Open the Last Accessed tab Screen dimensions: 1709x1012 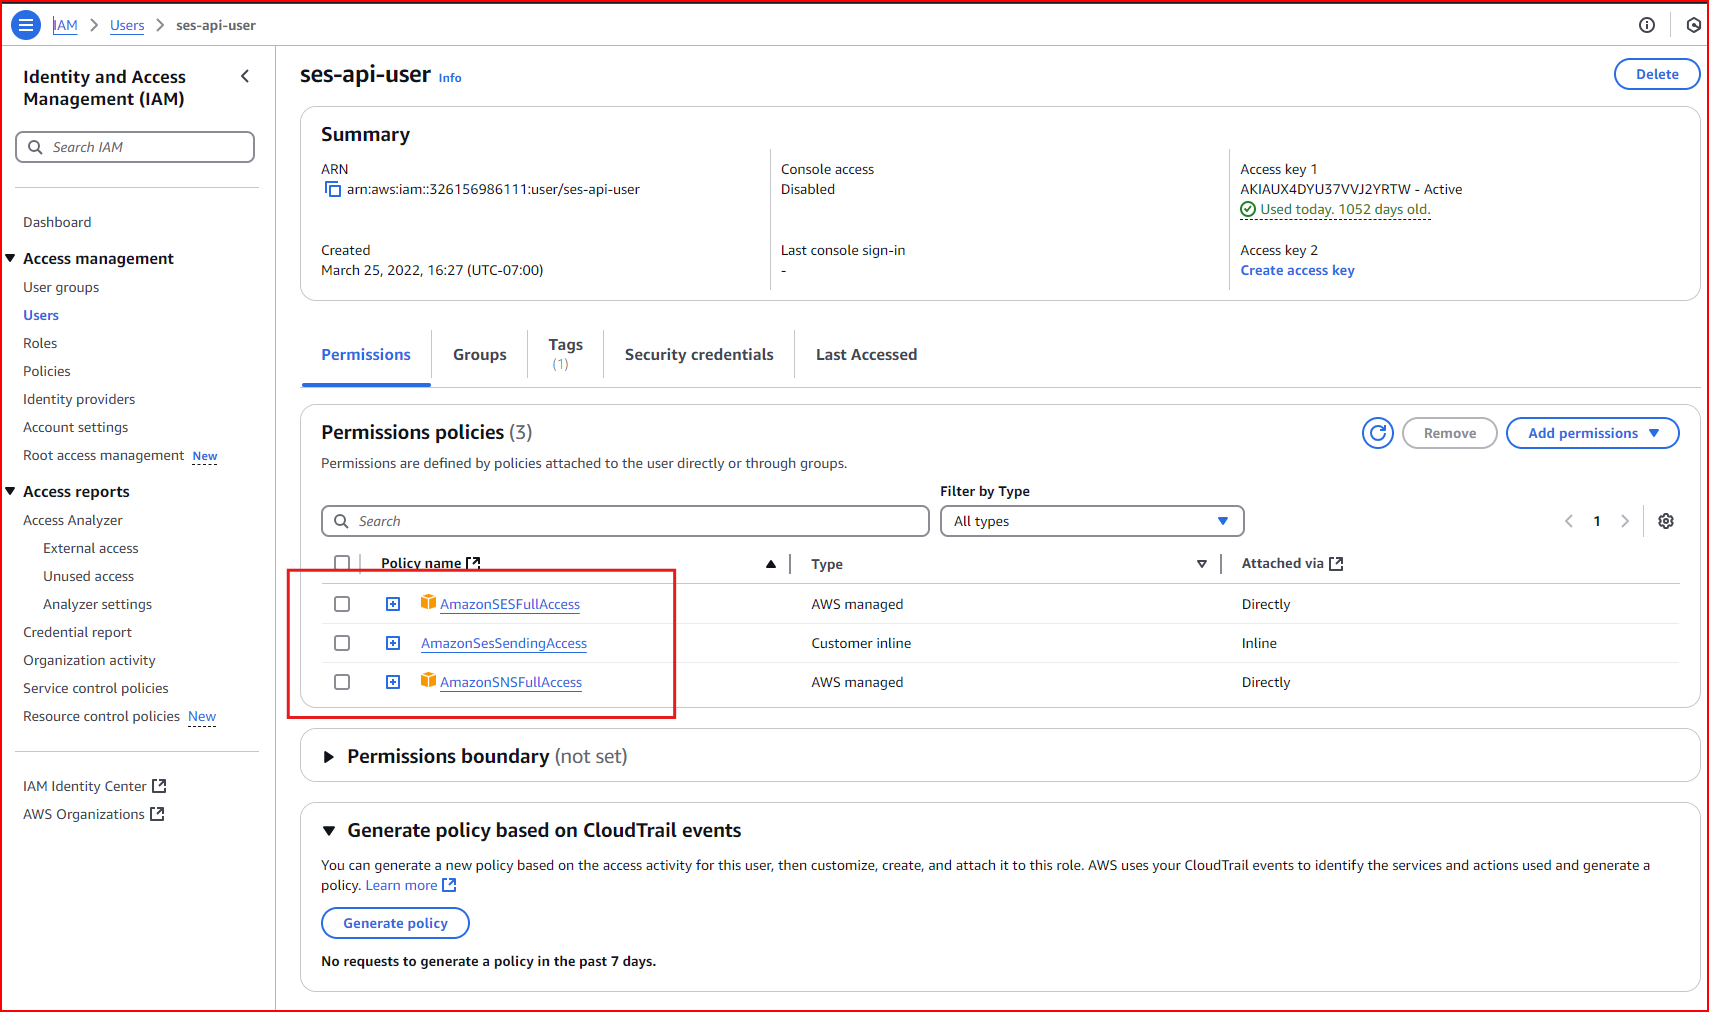[x=866, y=355]
